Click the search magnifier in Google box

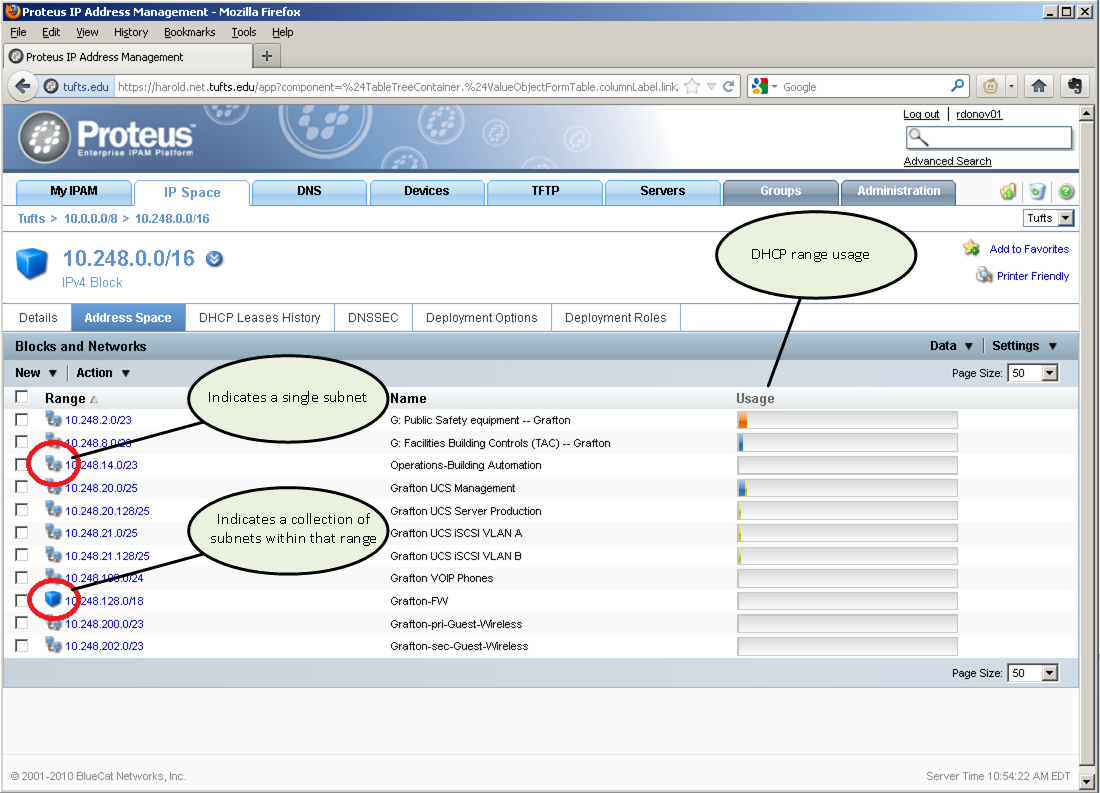pos(958,86)
